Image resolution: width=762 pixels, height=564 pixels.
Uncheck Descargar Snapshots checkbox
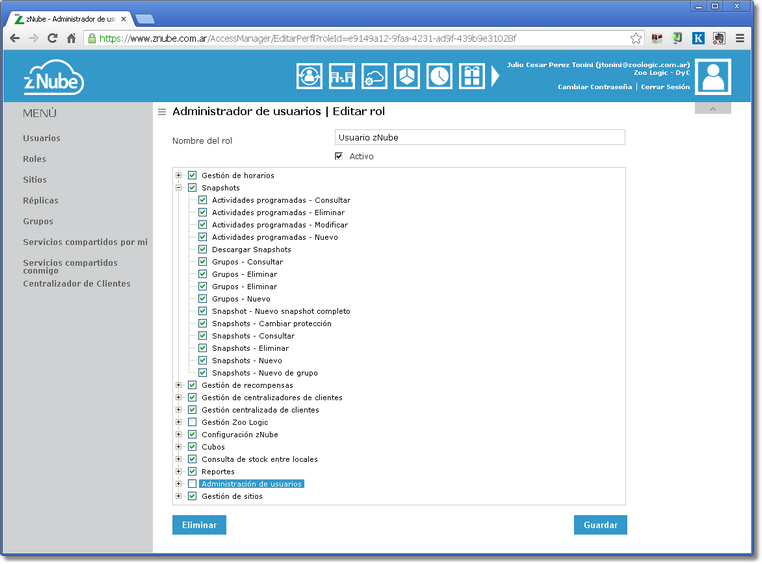pyautogui.click(x=202, y=250)
